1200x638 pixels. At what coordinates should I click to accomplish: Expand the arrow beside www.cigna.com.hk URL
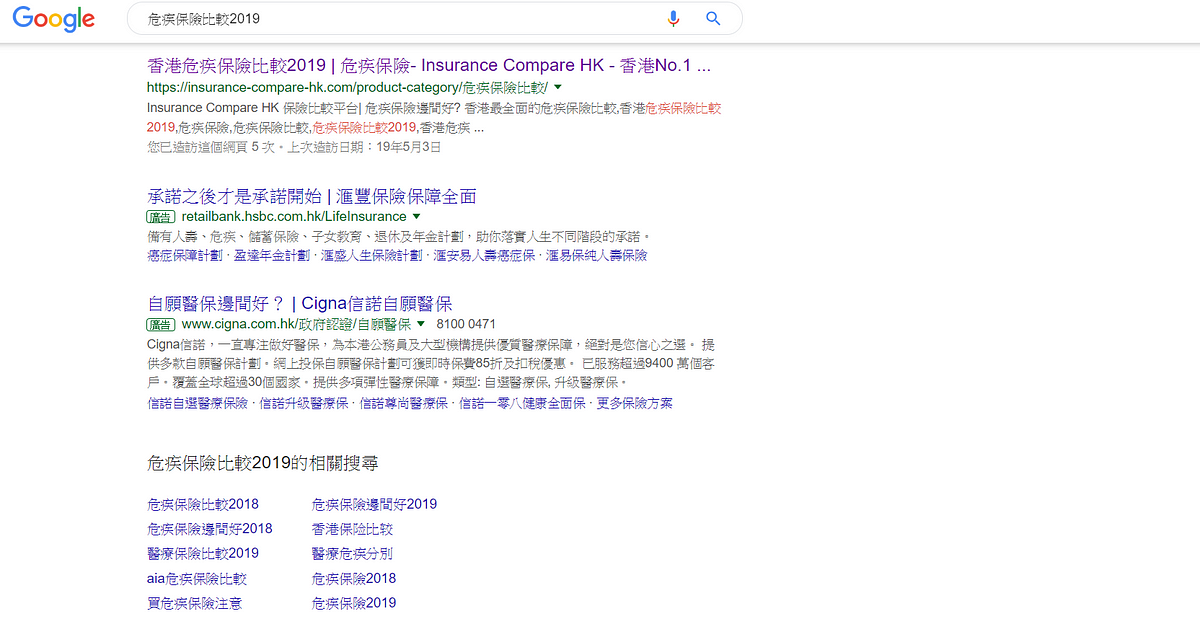pyautogui.click(x=421, y=325)
